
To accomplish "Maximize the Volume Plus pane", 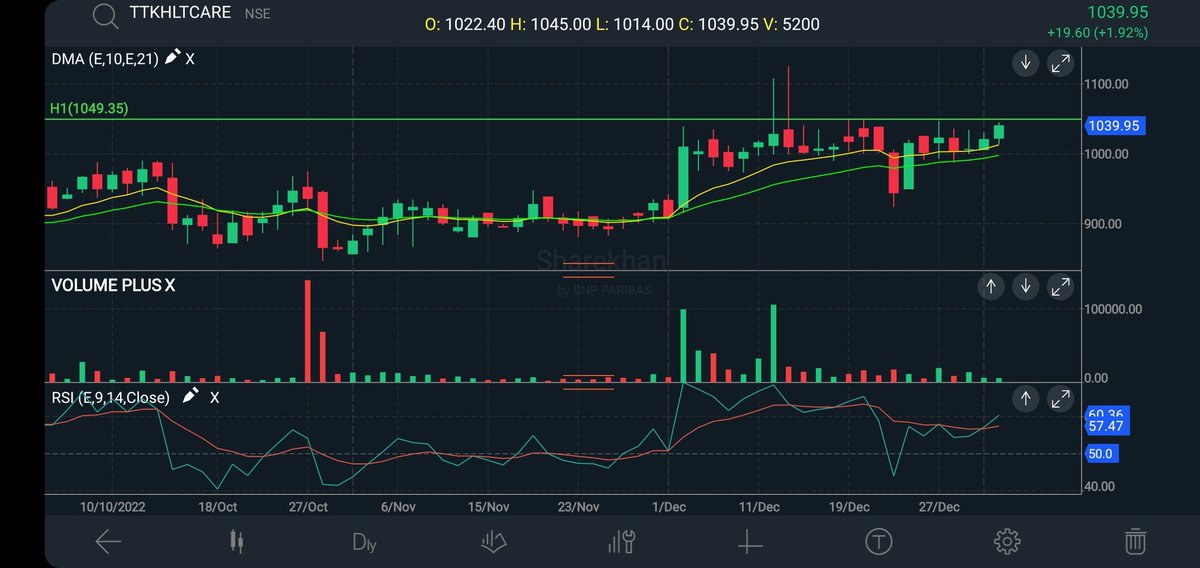I will pos(1060,286).
